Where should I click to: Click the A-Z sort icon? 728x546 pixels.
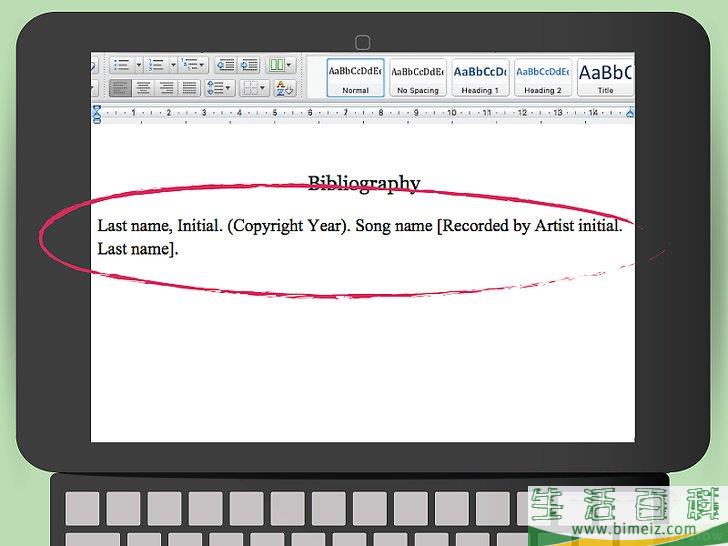click(284, 88)
